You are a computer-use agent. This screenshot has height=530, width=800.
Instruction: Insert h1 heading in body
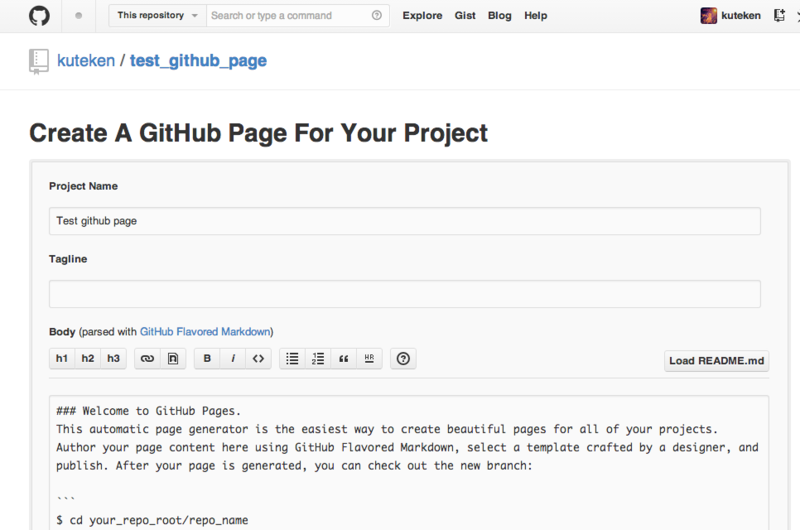pos(62,359)
